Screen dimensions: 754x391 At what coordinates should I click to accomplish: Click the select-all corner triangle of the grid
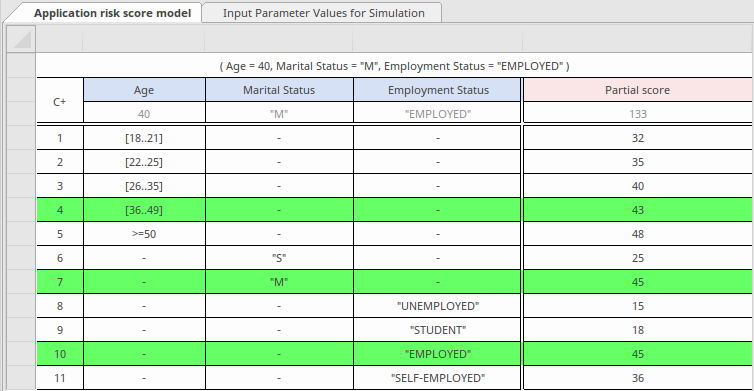22,39
